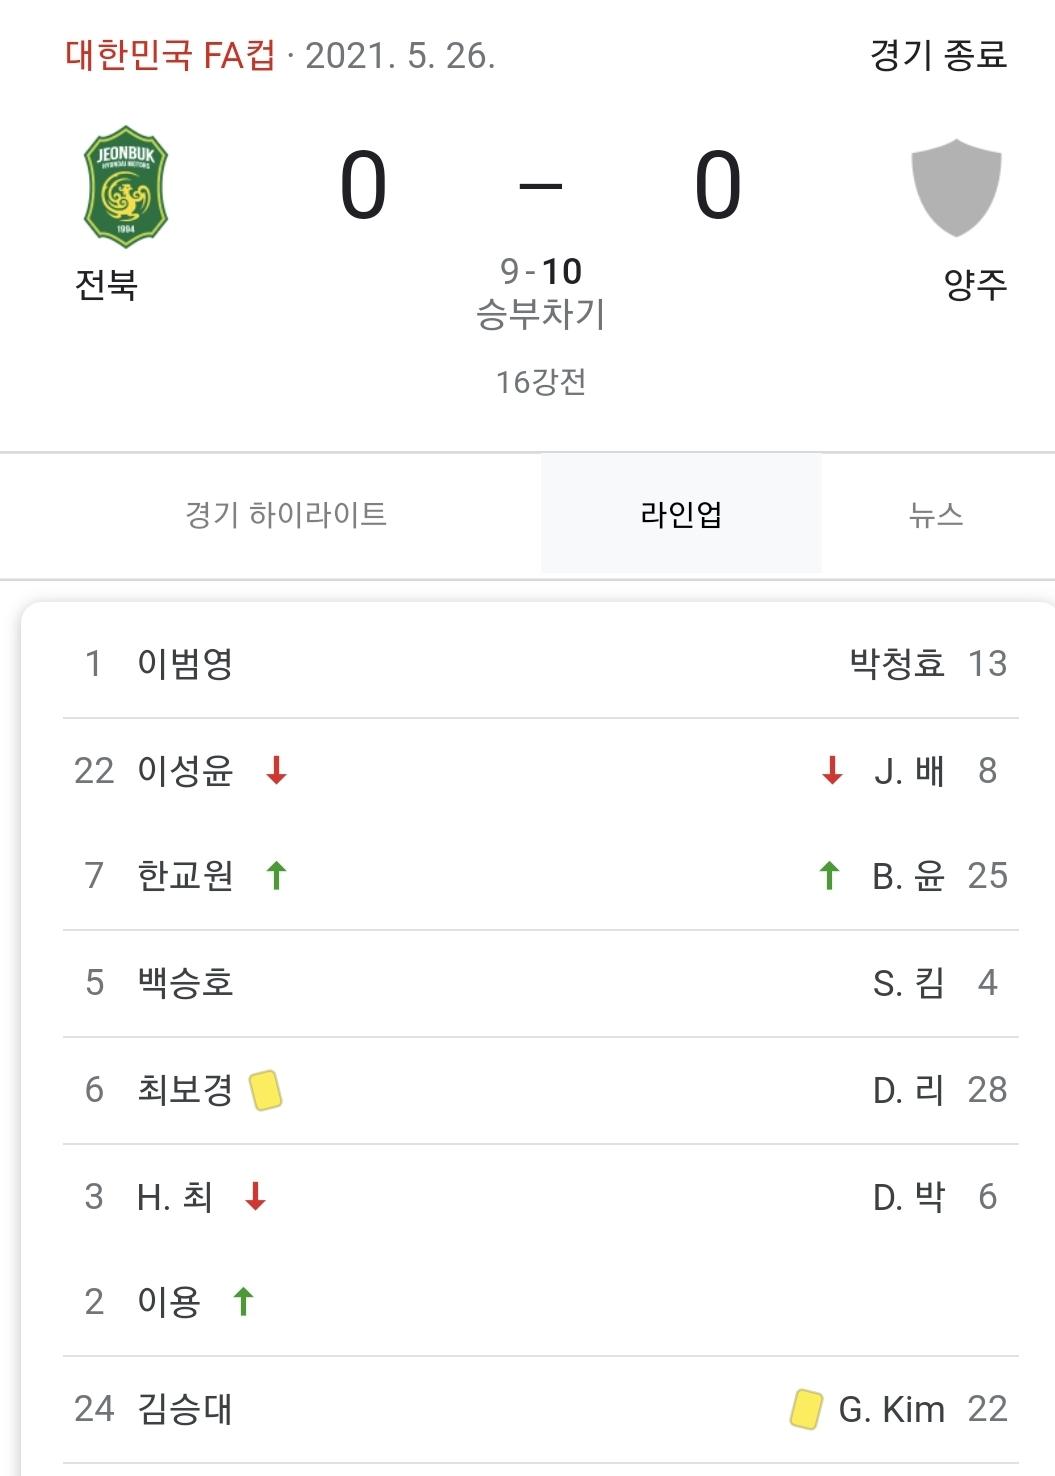Screen dimensions: 1055x1476
Task: Switch to the 뉴스 tab
Action: 936,515
